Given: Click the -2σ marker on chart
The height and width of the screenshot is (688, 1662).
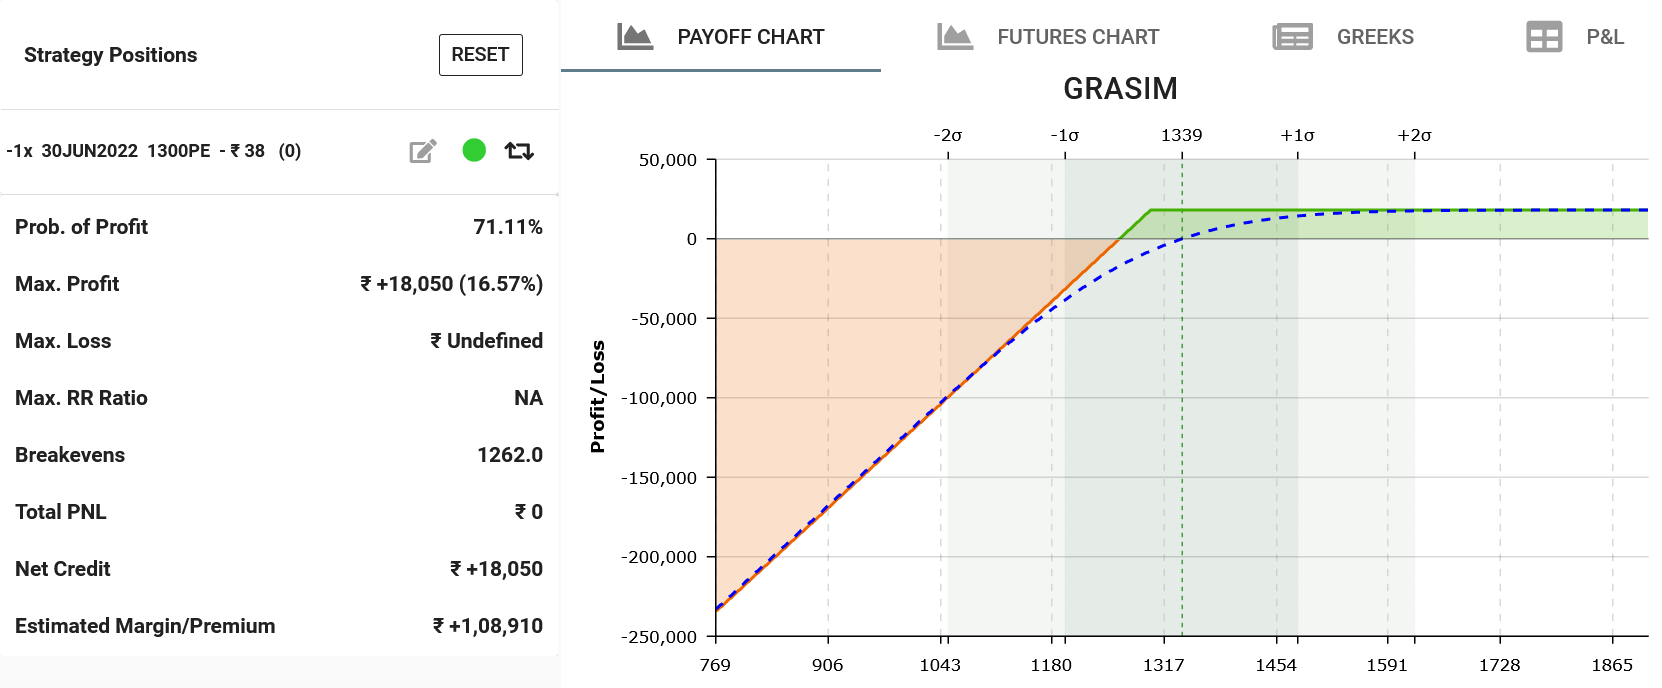Looking at the screenshot, I should coord(947,135).
